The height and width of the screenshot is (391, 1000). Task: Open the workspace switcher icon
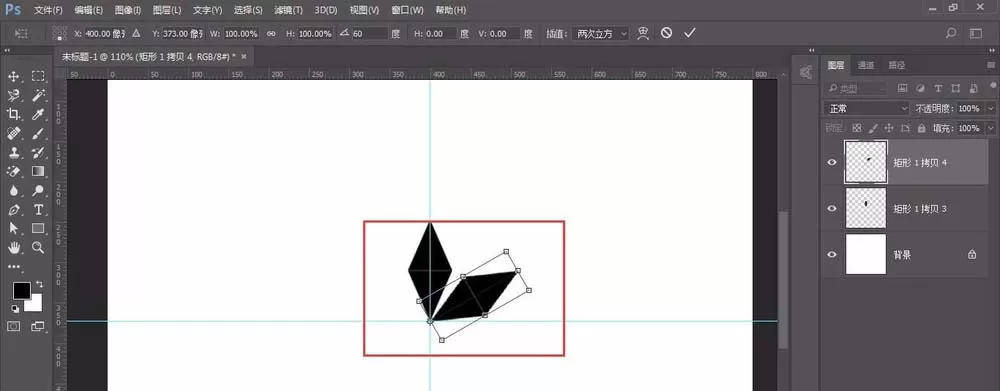(976, 33)
